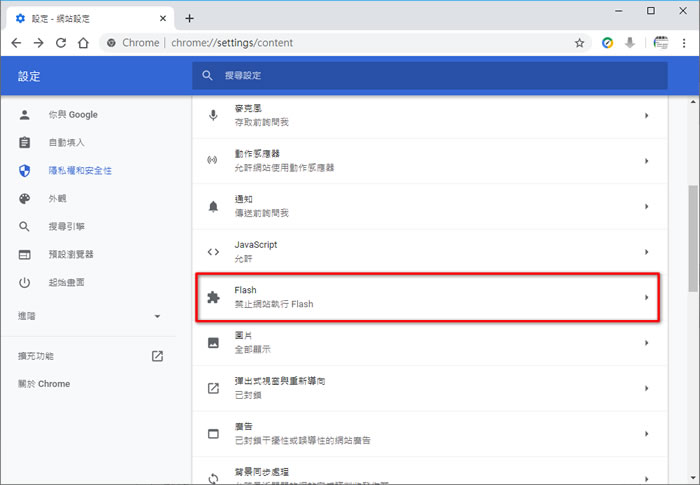This screenshot has width=700, height=485.
Task: Click the JavaScript code brackets icon
Action: [x=213, y=252]
